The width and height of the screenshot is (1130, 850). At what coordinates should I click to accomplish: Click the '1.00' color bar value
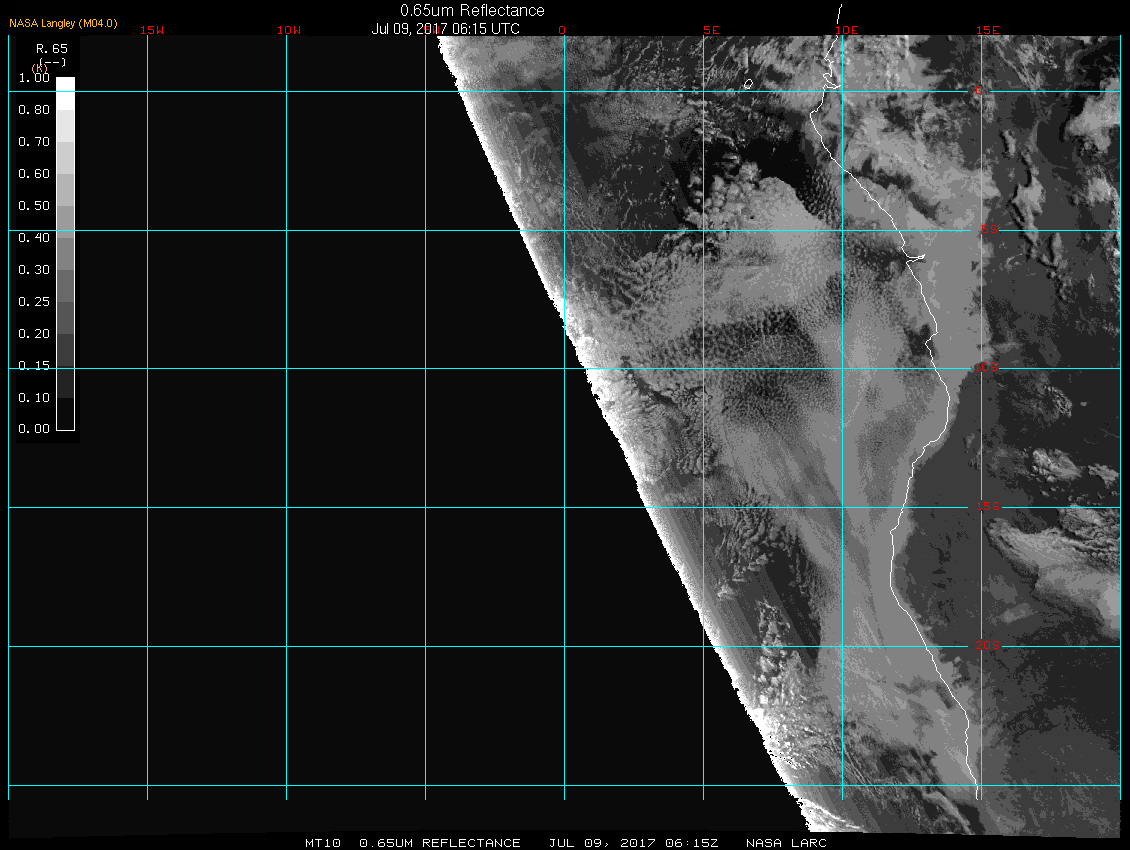(x=34, y=78)
